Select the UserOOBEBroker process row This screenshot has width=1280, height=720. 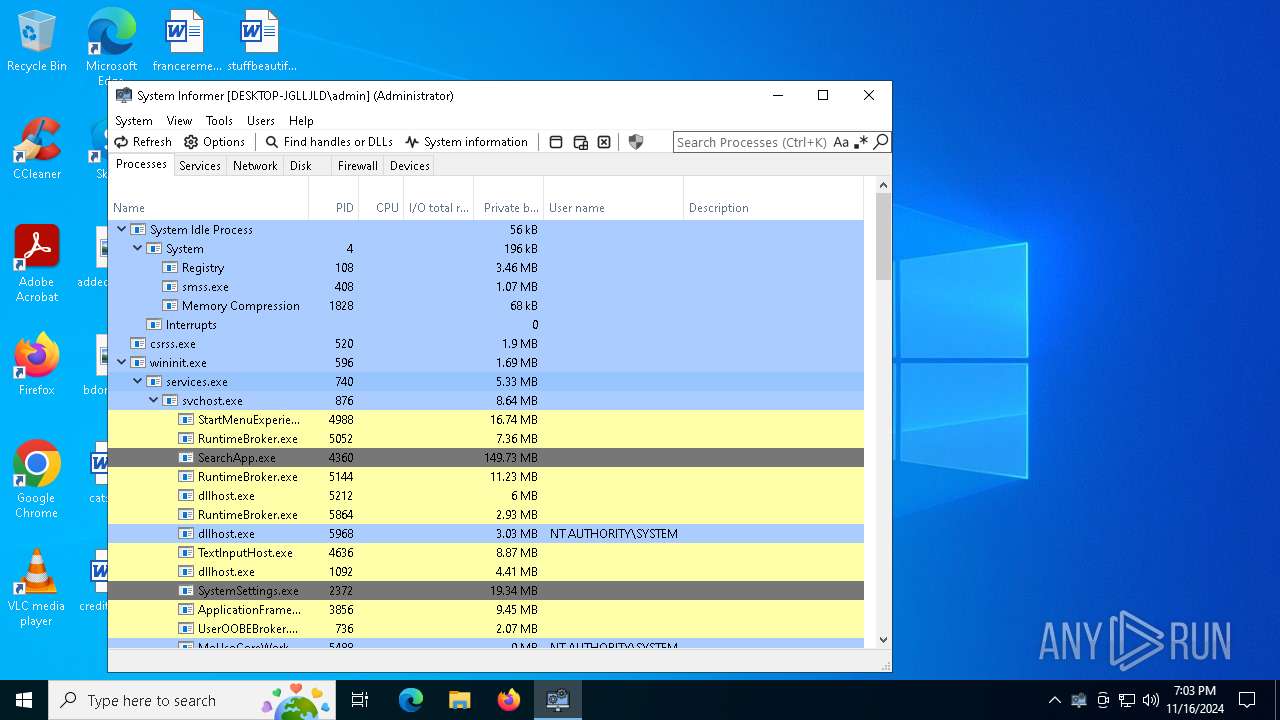click(486, 629)
